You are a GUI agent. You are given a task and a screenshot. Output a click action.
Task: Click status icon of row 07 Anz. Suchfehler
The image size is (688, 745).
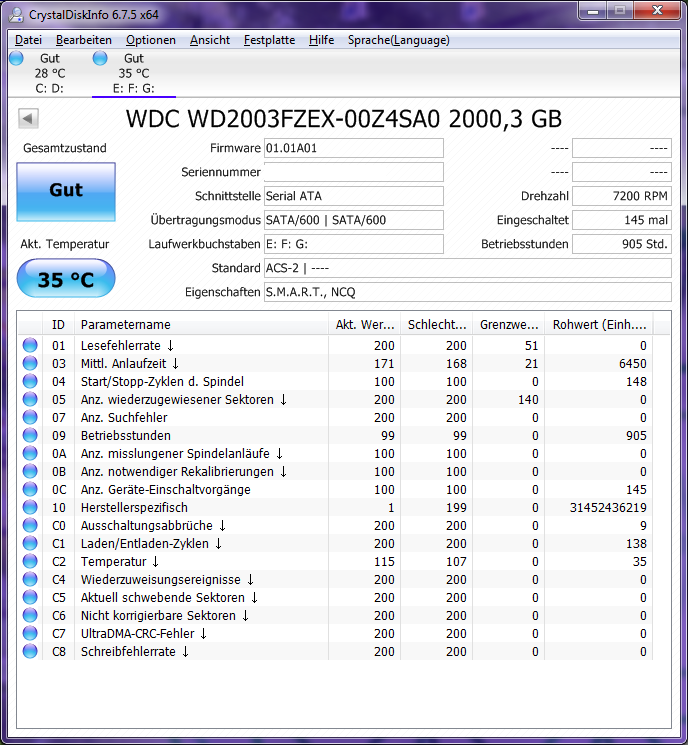tap(30, 417)
